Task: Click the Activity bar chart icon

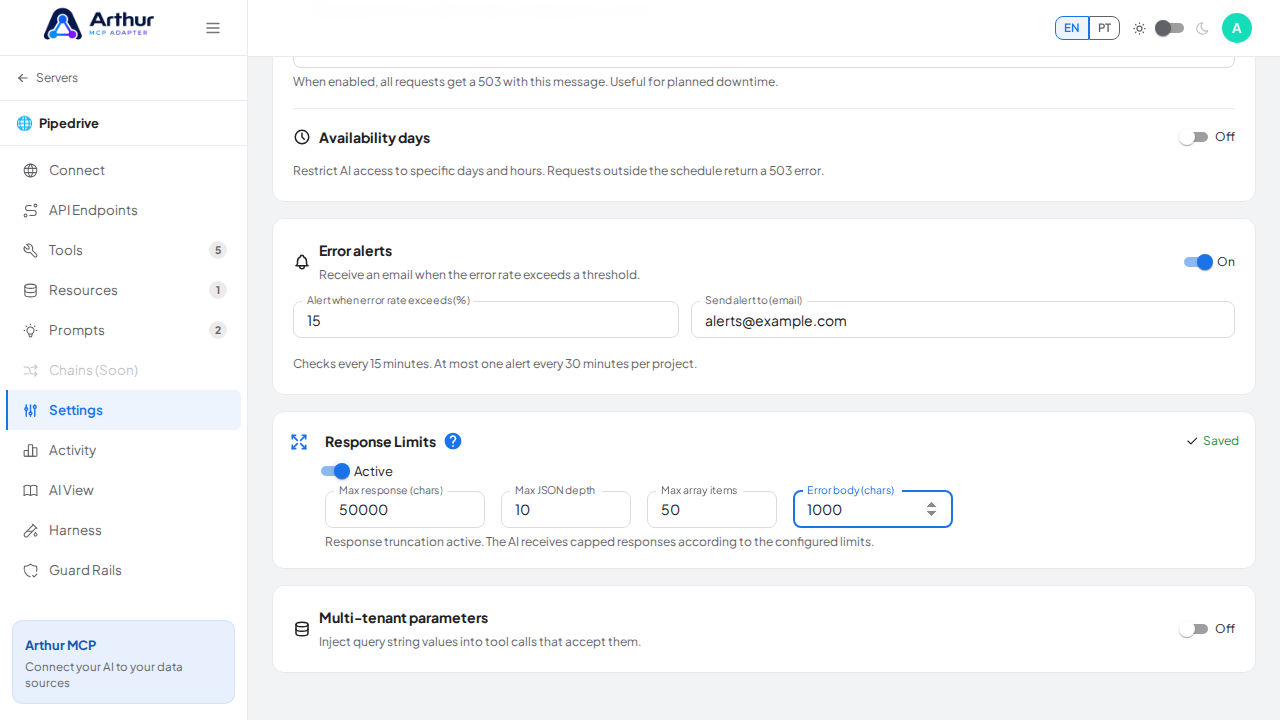Action: (x=31, y=450)
